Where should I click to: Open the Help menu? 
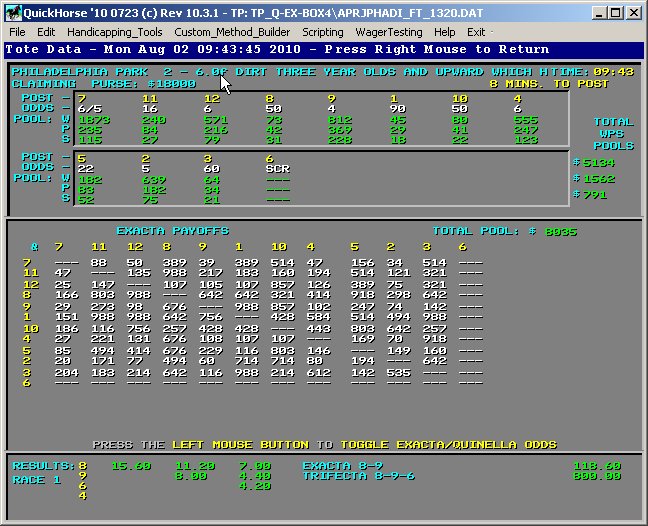pyautogui.click(x=444, y=32)
